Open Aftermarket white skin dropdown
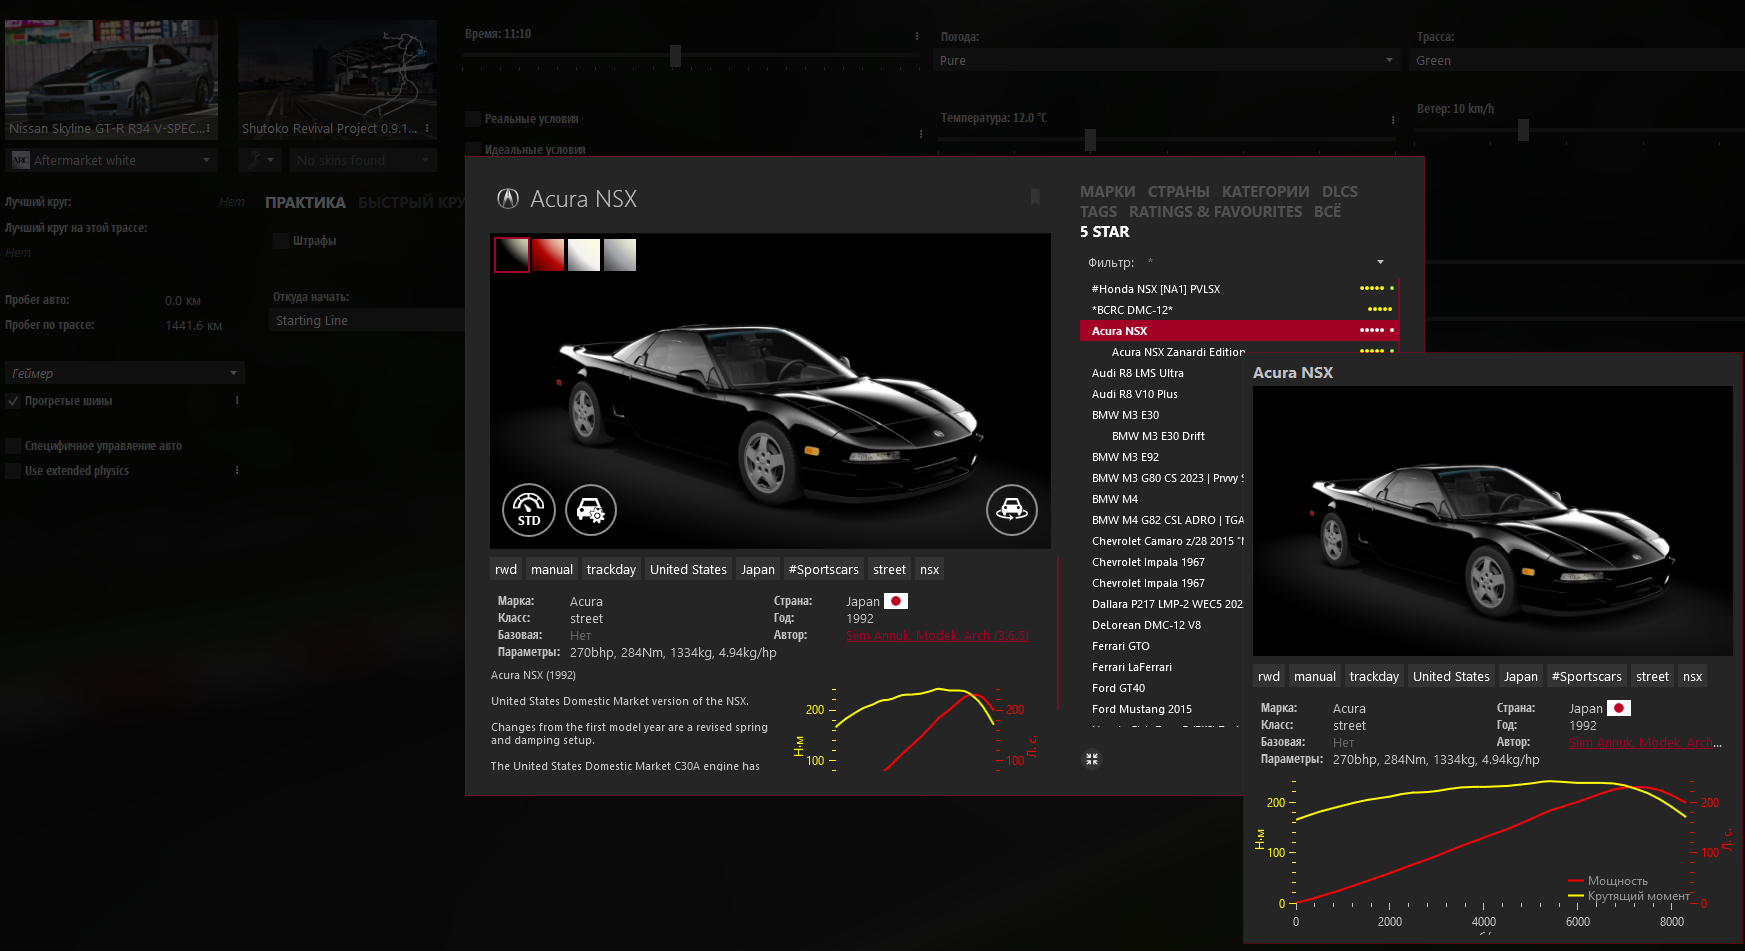 (111, 160)
